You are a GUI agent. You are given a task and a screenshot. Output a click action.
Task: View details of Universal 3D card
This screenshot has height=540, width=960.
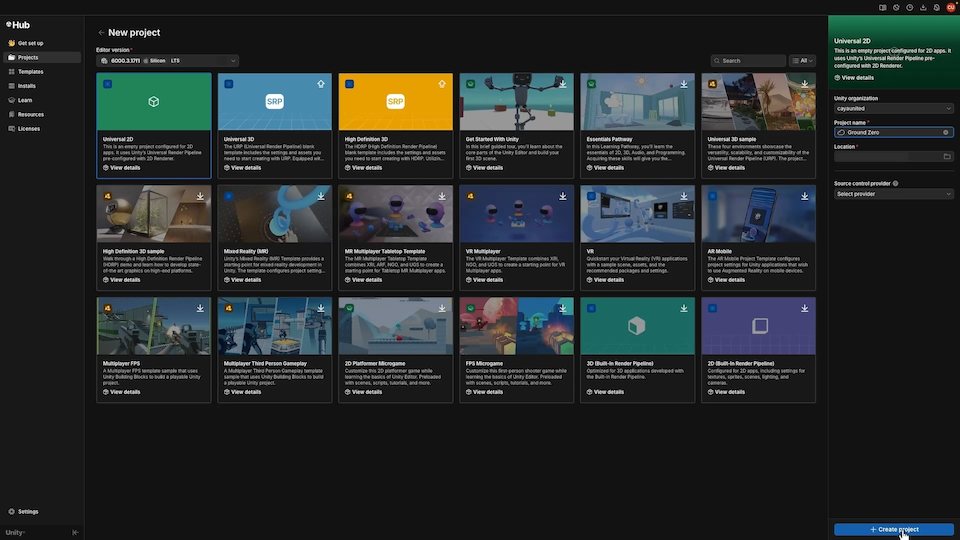[242, 167]
